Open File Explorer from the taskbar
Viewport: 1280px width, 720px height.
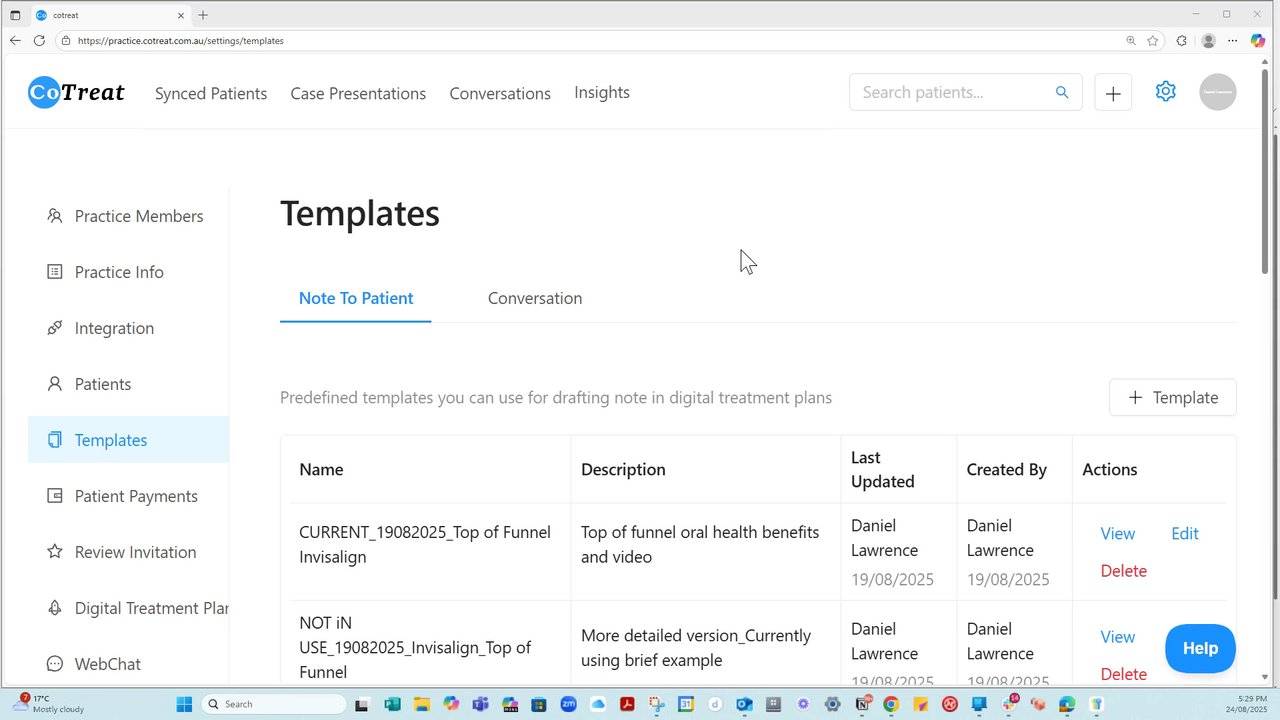coord(421,704)
